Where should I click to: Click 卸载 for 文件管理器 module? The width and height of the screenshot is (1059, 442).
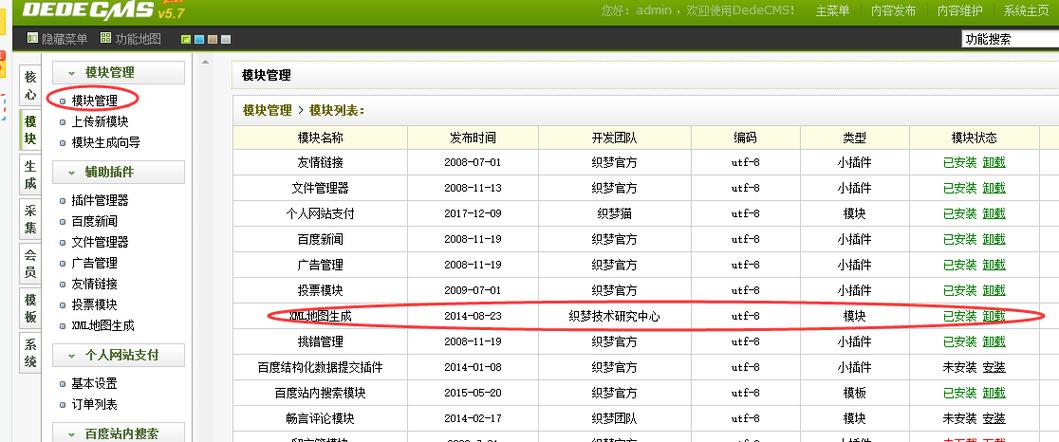(994, 188)
